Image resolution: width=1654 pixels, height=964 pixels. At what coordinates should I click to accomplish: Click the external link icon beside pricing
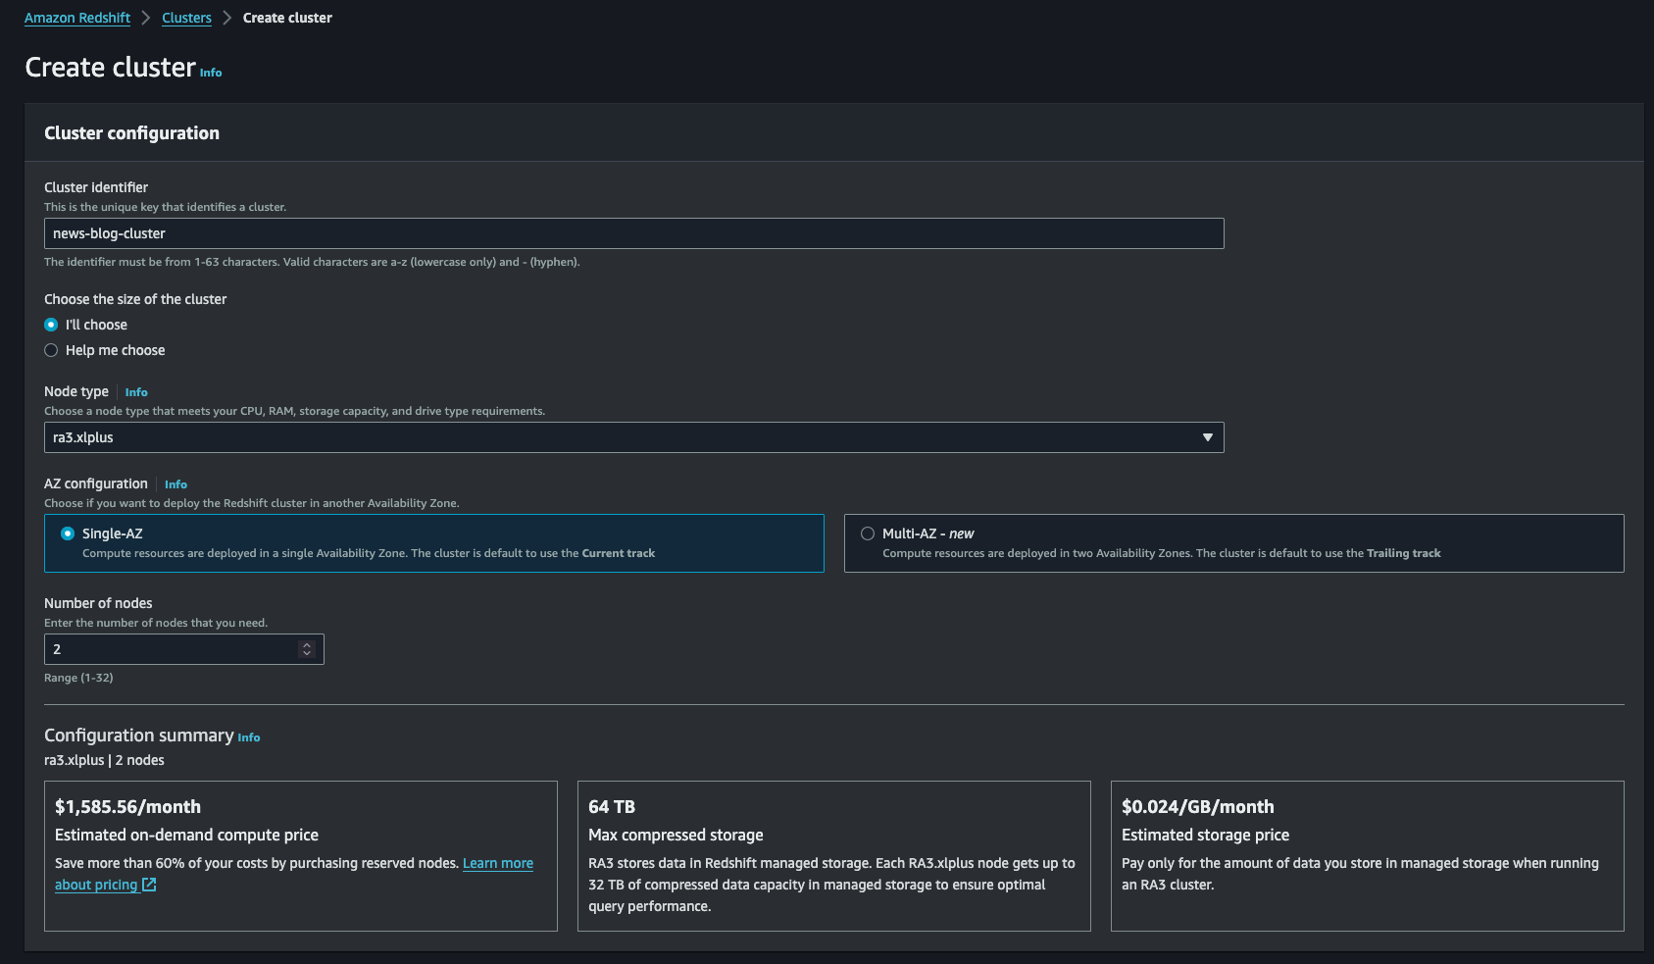tap(149, 885)
